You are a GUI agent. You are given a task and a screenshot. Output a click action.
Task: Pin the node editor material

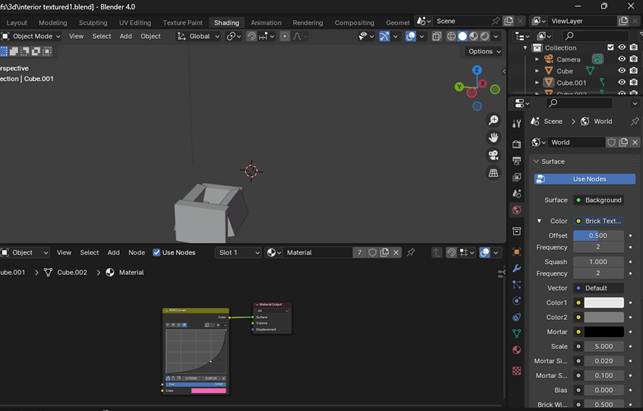pyautogui.click(x=410, y=253)
